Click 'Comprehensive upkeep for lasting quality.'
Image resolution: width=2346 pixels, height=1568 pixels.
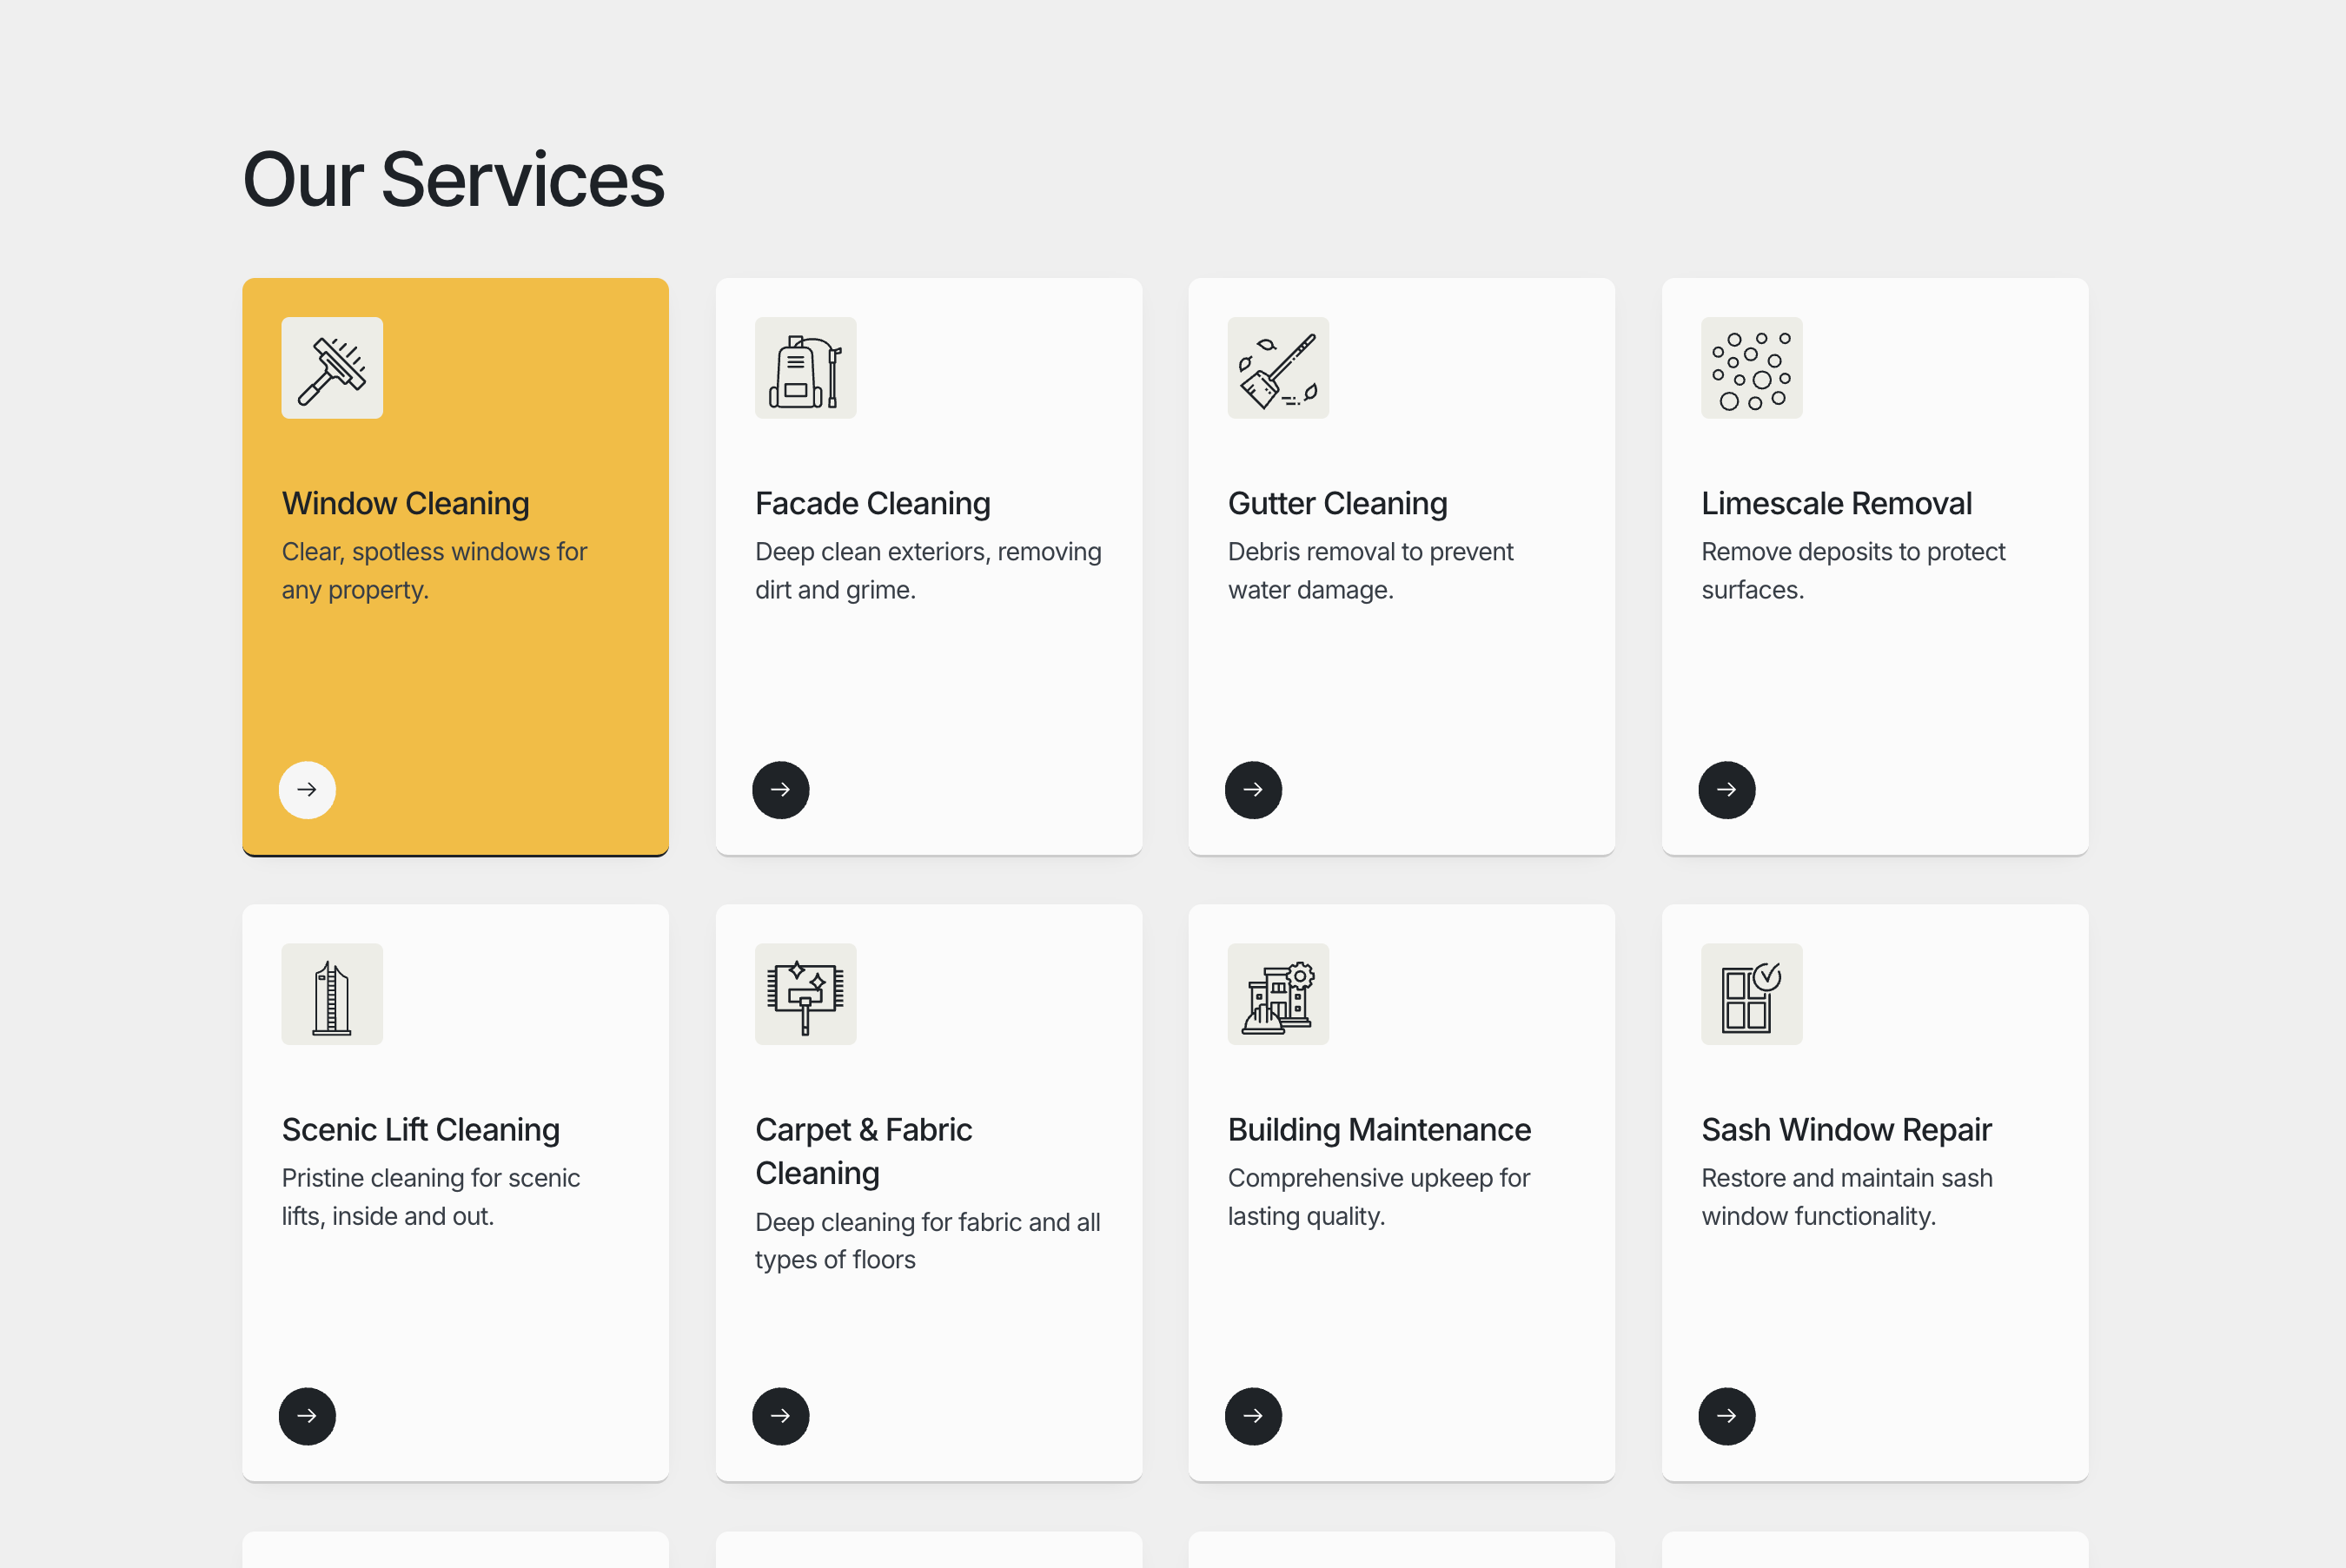click(1378, 1196)
